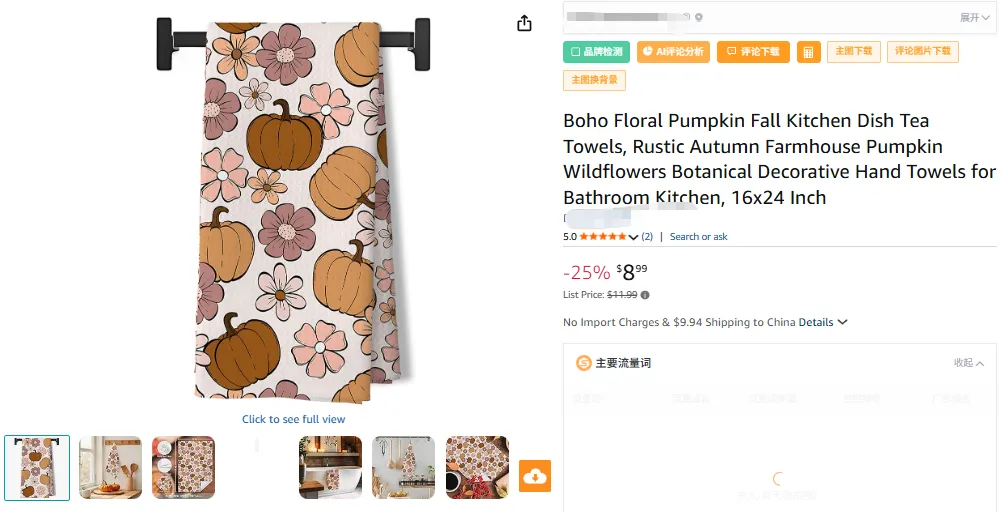Expand shipping Details dropdown
Image resolution: width=1005 pixels, height=512 pixels.
(823, 322)
